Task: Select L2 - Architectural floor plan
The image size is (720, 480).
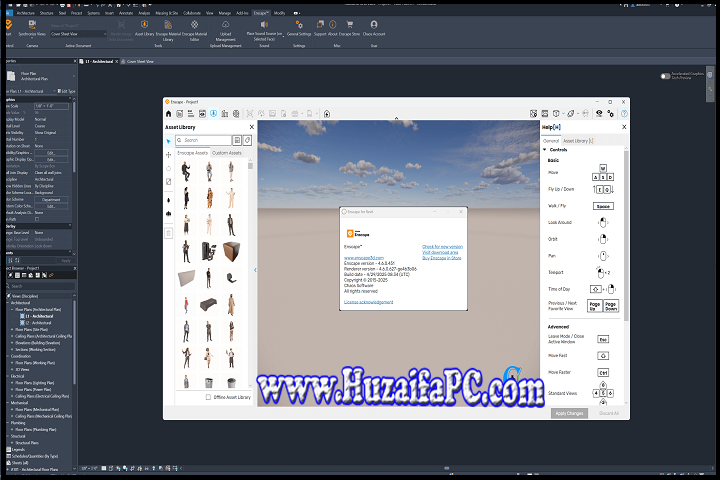Action: coord(38,323)
